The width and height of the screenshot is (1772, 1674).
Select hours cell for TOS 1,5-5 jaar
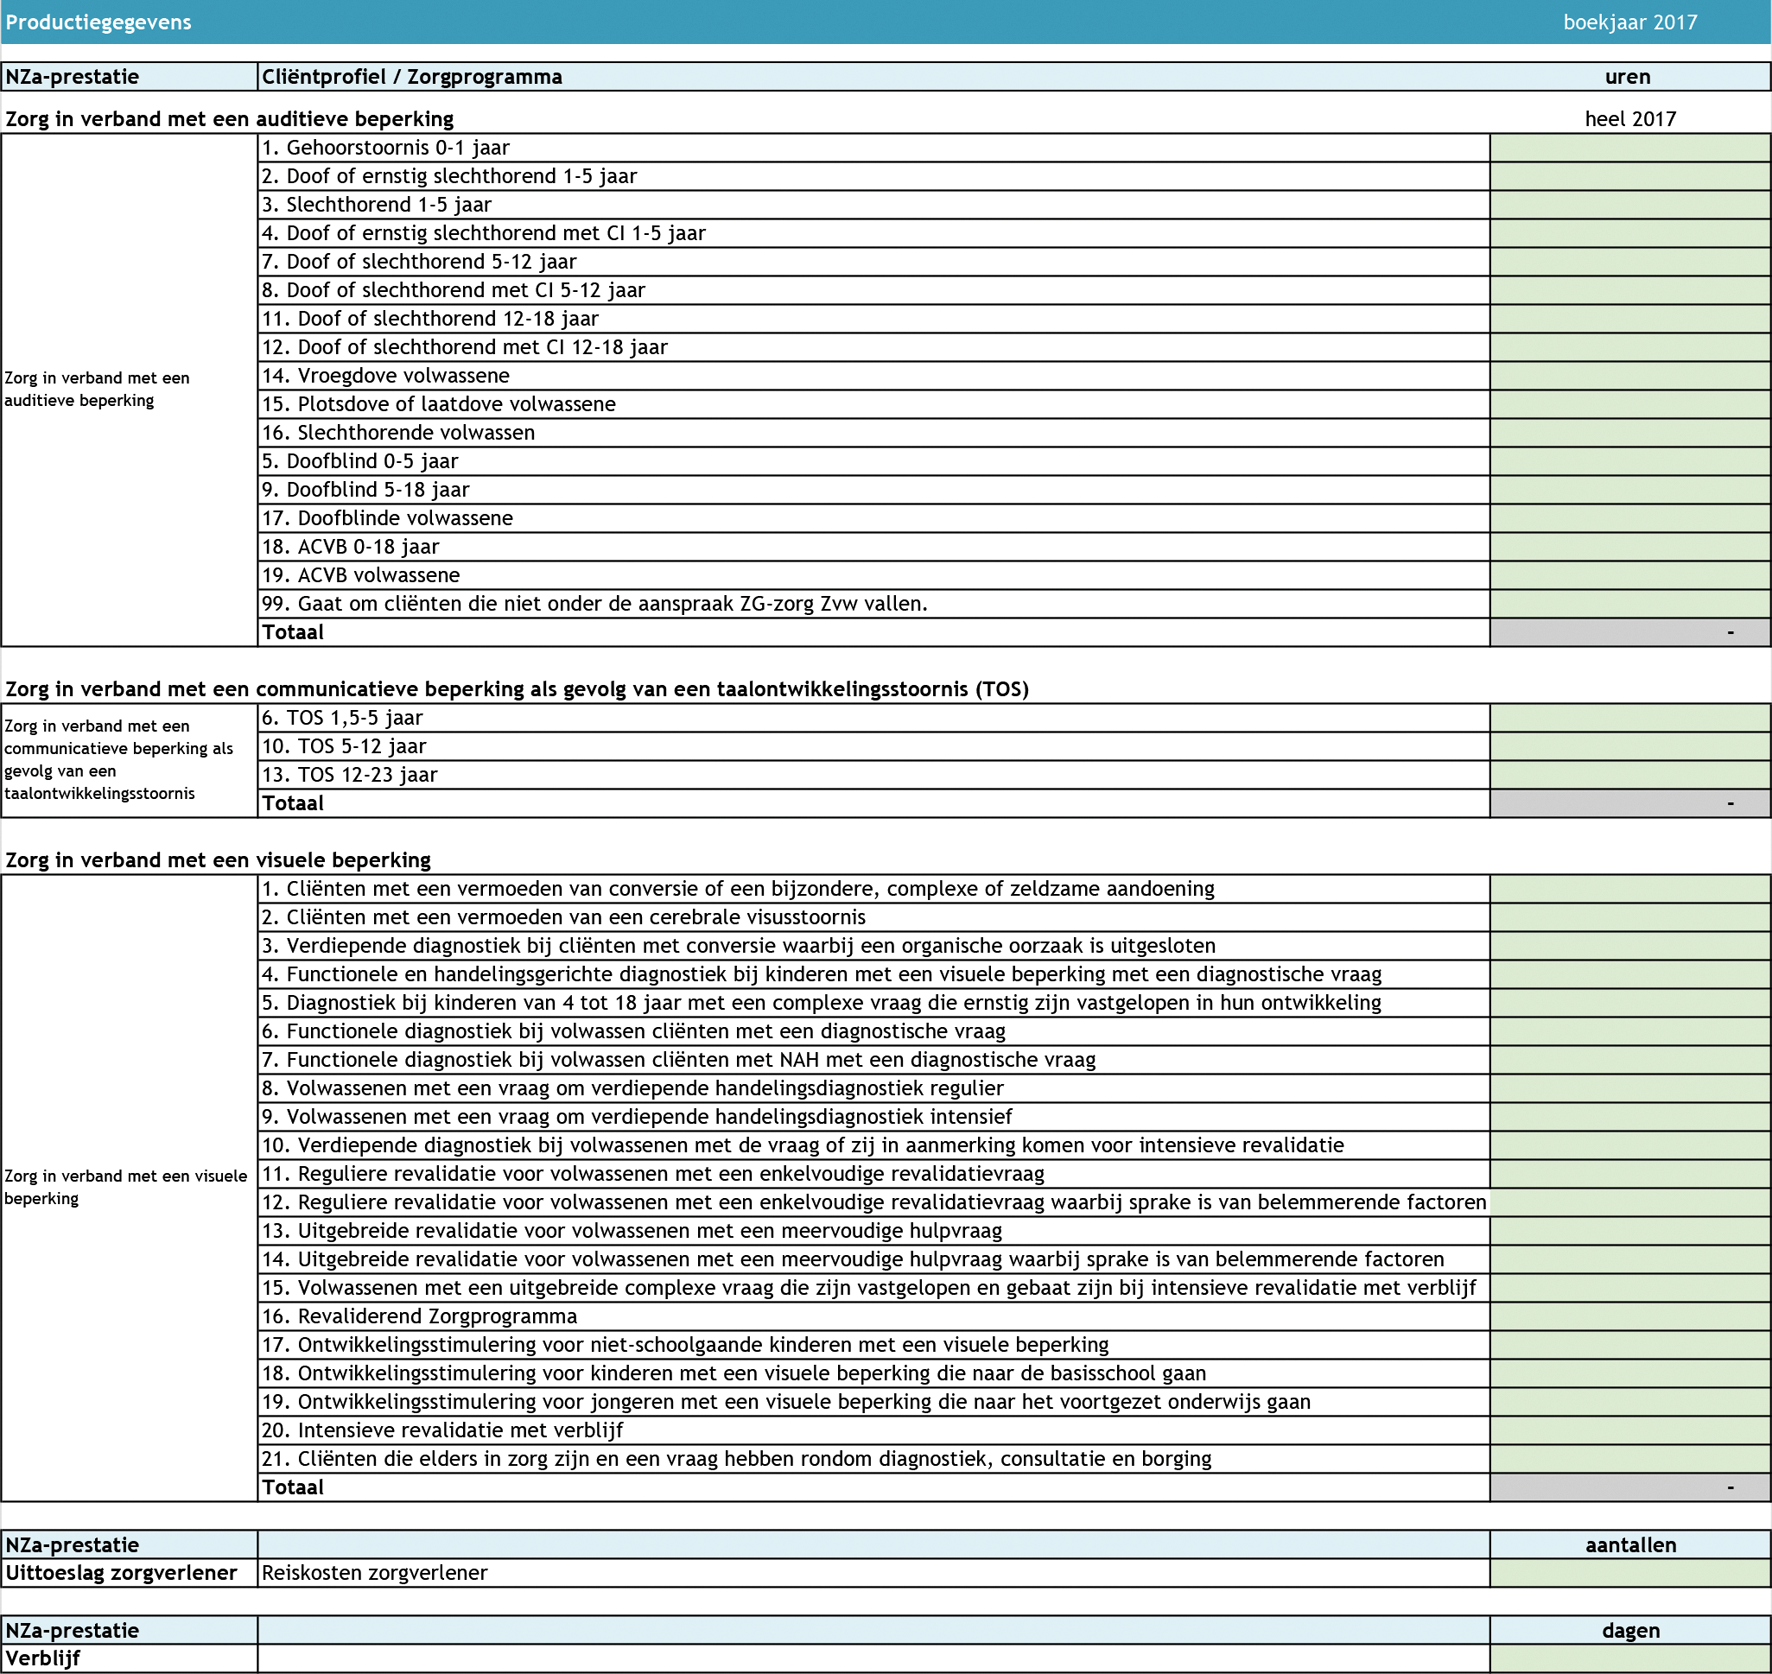1629,718
